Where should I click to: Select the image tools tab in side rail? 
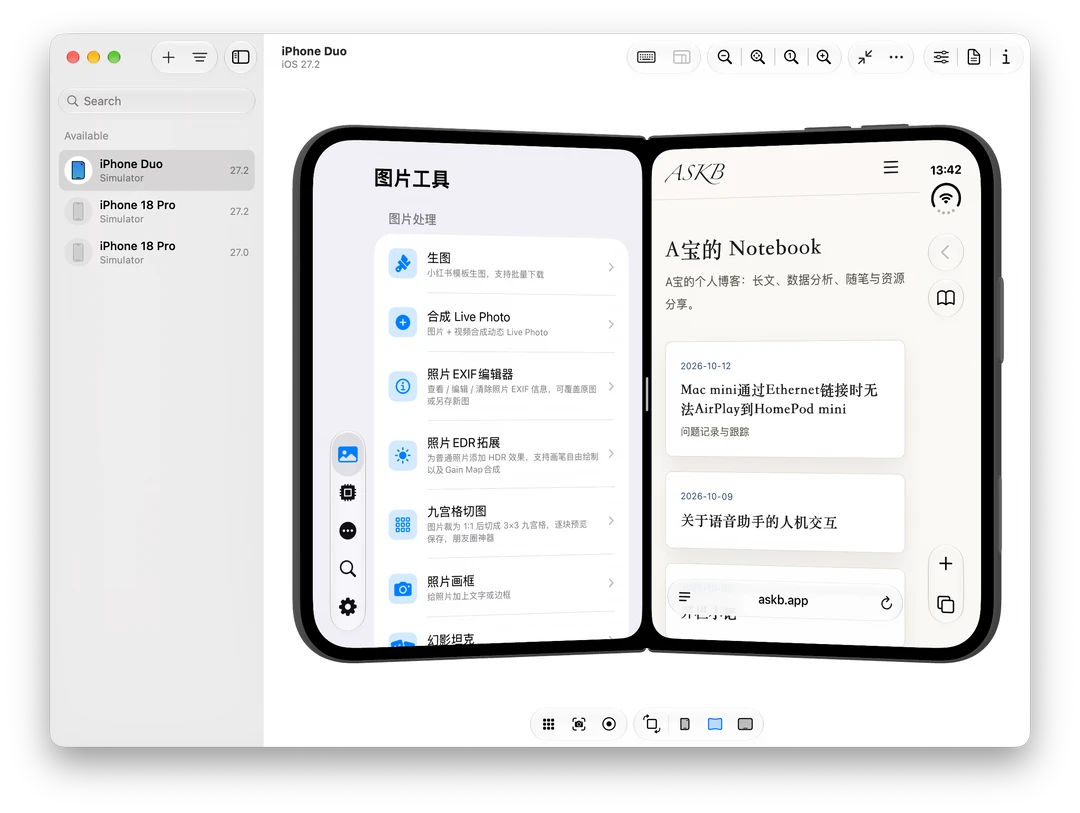[348, 455]
